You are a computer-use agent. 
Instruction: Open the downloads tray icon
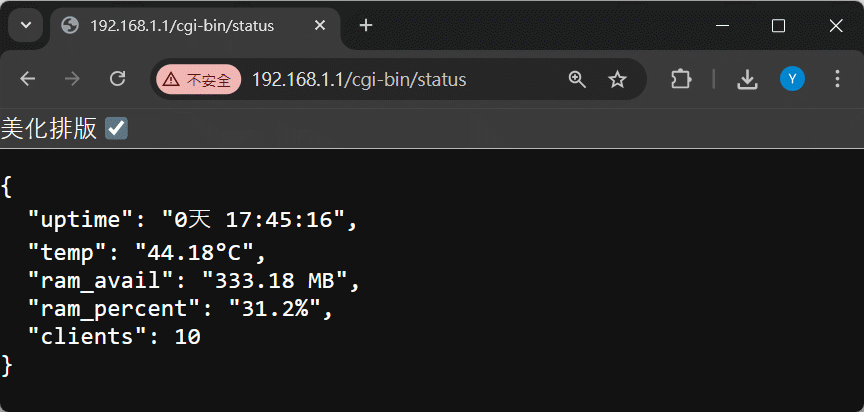tap(747, 79)
